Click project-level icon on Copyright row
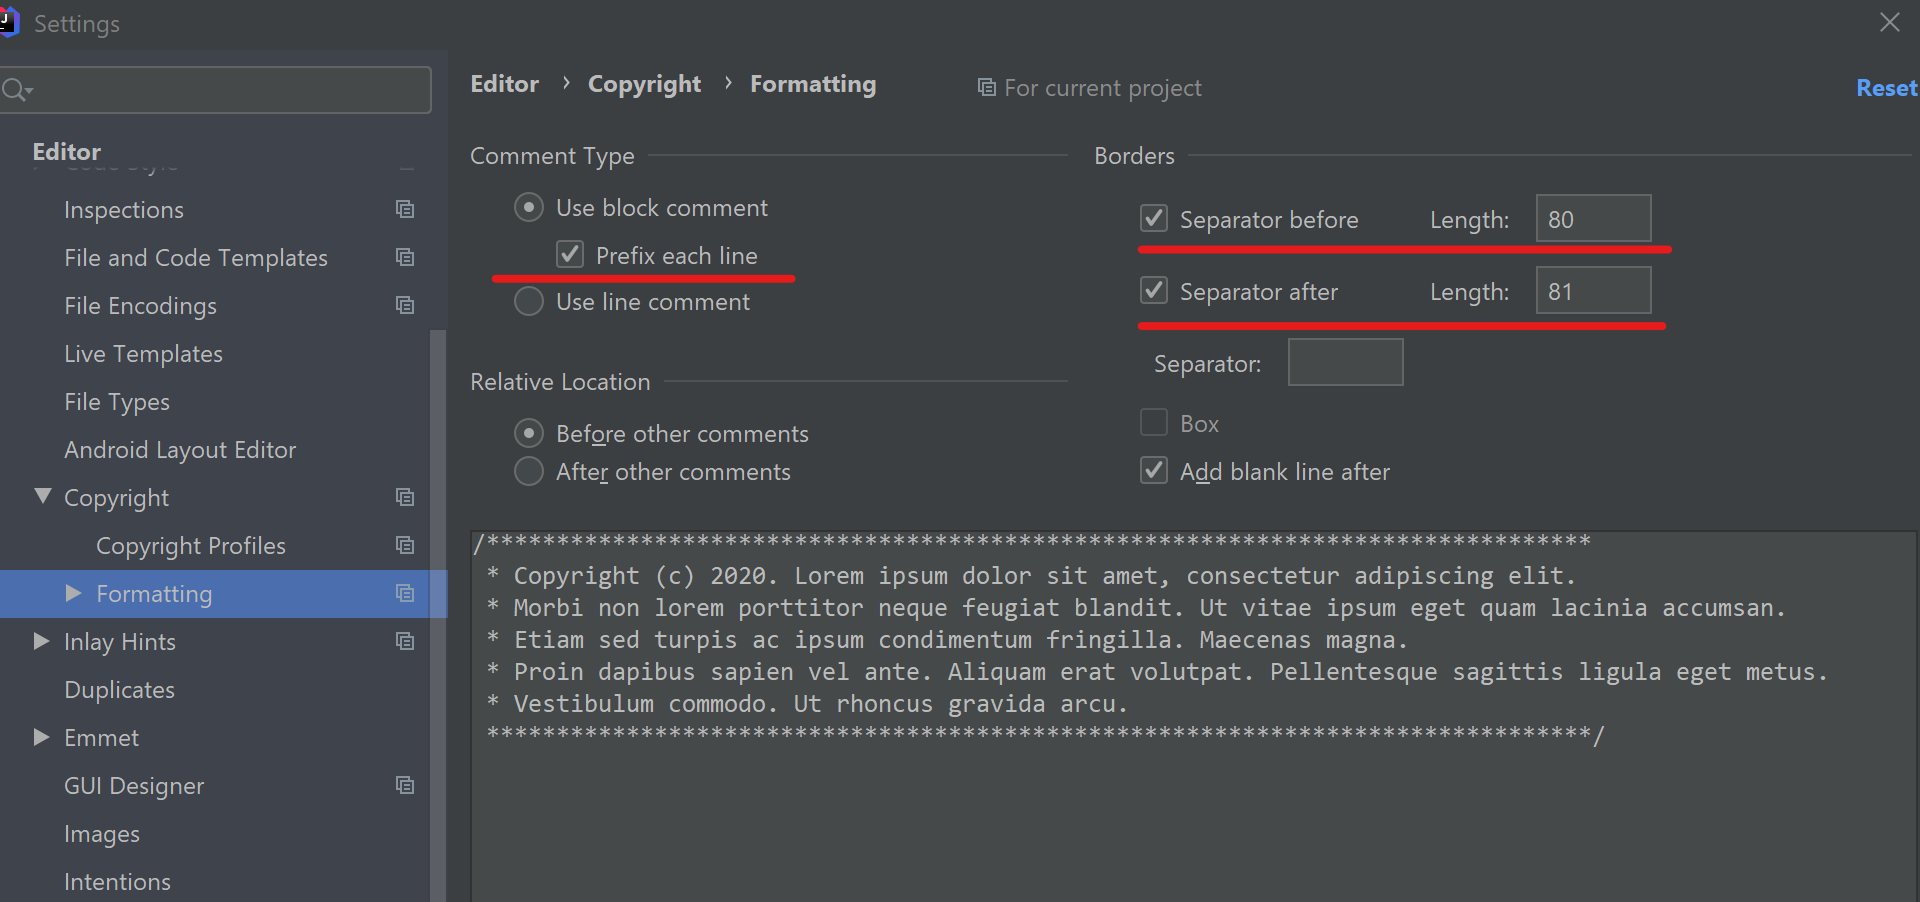Image resolution: width=1920 pixels, height=902 pixels. [405, 497]
